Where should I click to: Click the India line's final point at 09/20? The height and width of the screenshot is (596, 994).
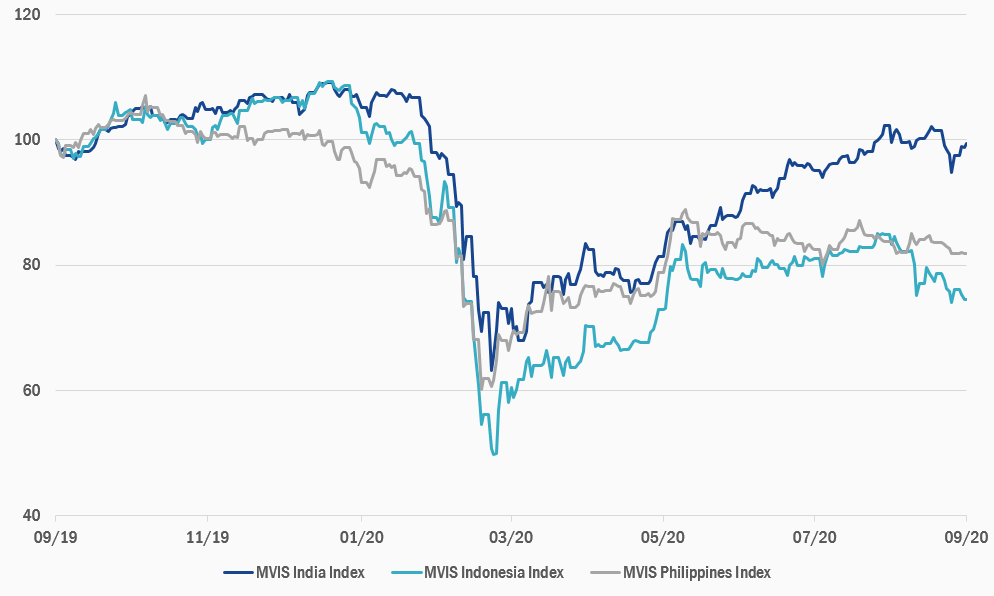966,143
